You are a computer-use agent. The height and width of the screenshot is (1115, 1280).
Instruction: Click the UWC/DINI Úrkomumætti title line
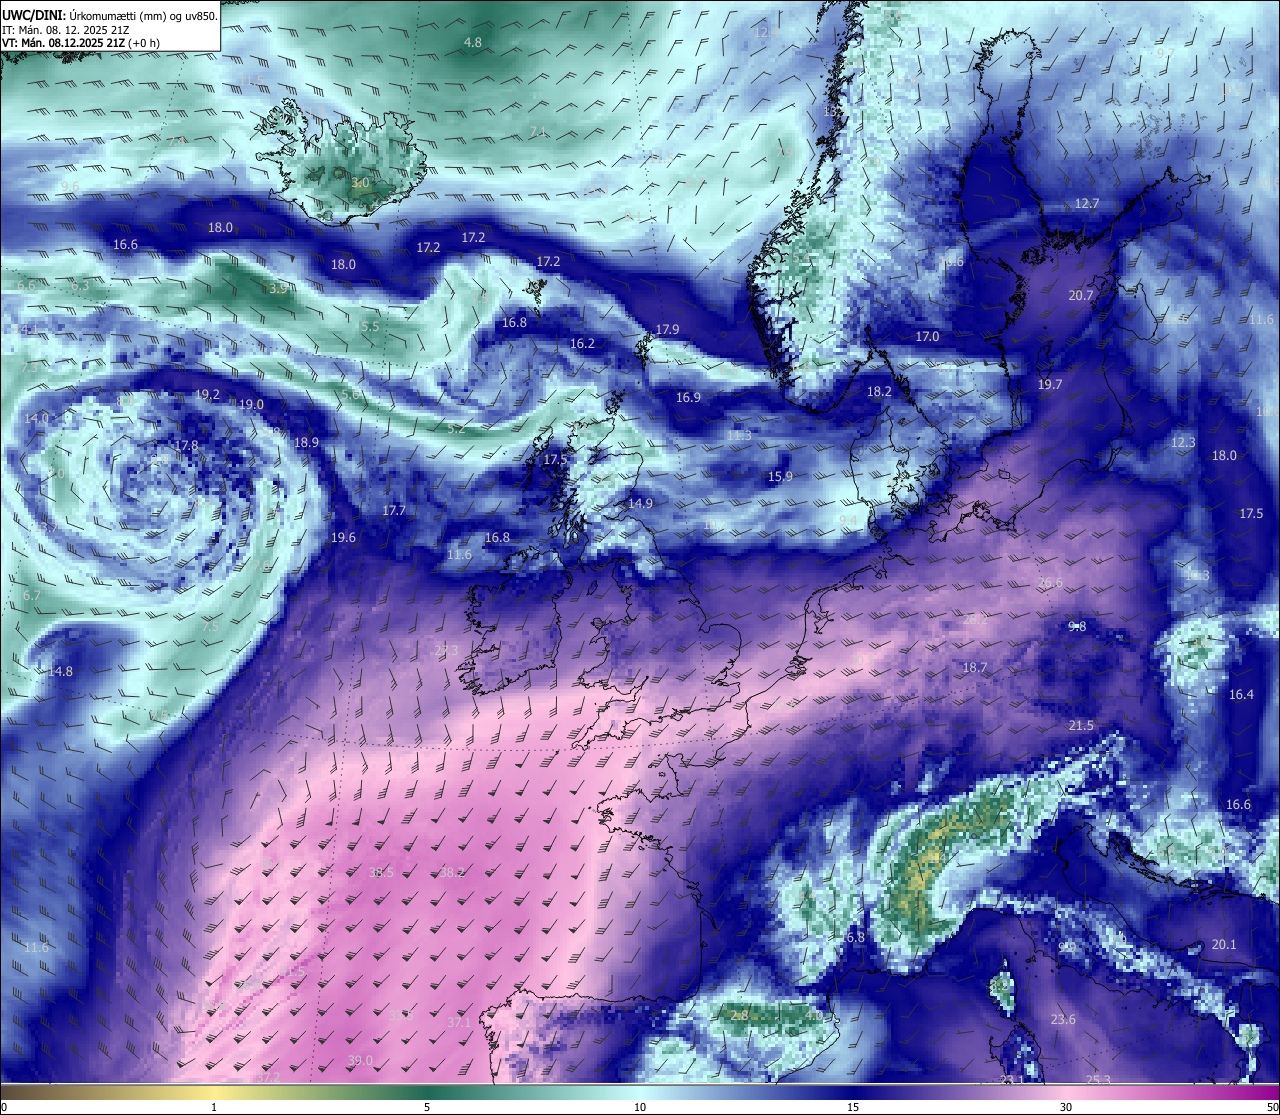(110, 15)
